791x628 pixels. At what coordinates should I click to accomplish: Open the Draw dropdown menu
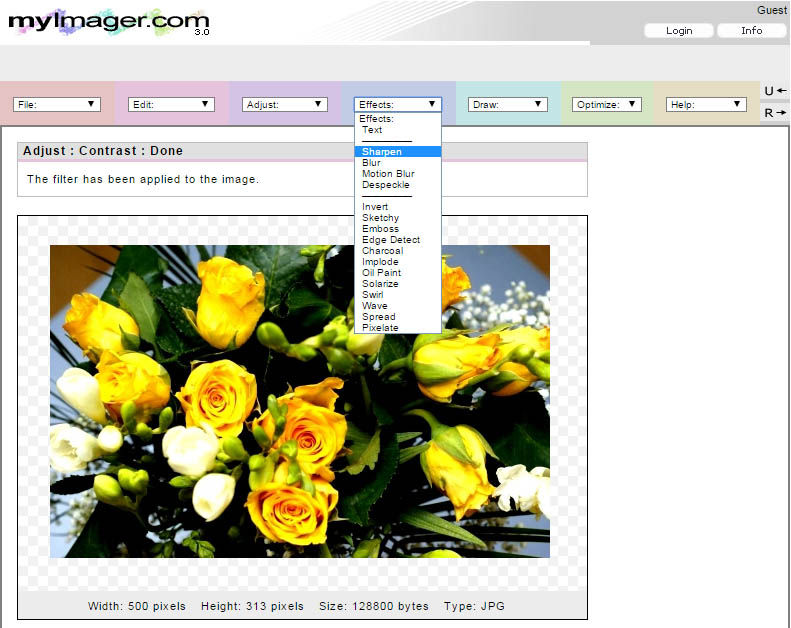click(x=507, y=104)
